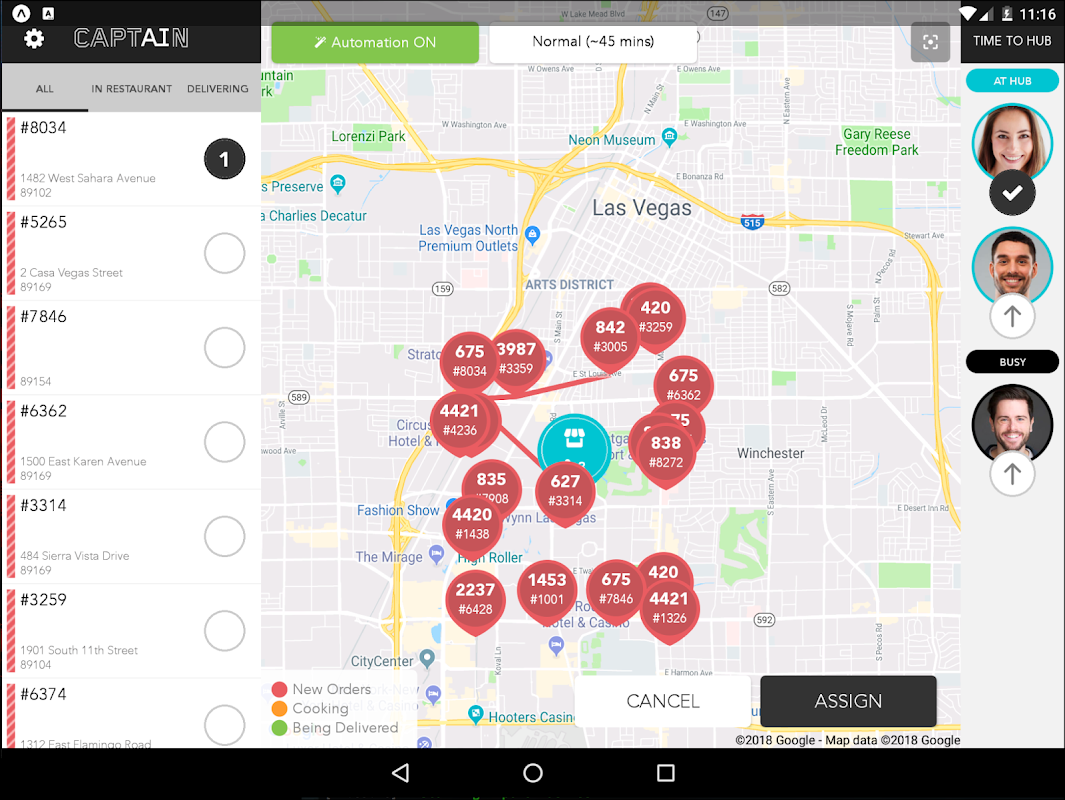Select order #5265 circle
Viewport: 1065px width, 800px height.
(x=224, y=253)
